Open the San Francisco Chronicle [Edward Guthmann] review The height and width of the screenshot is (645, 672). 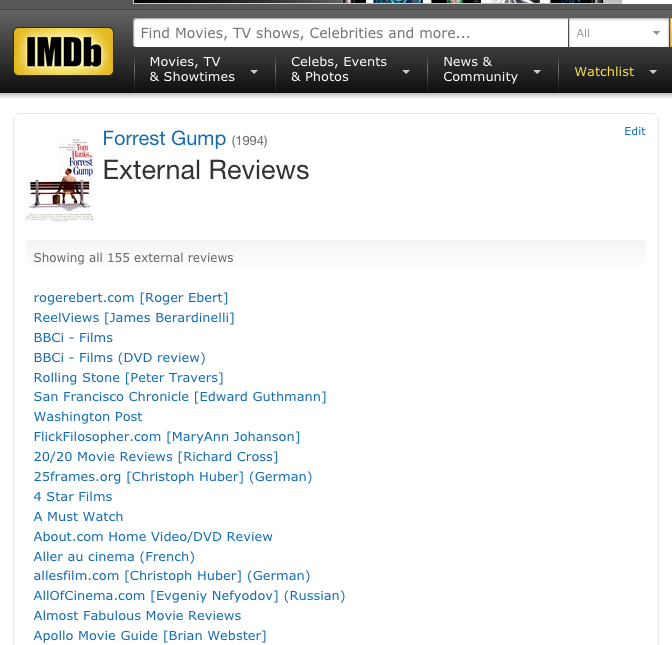click(x=180, y=397)
